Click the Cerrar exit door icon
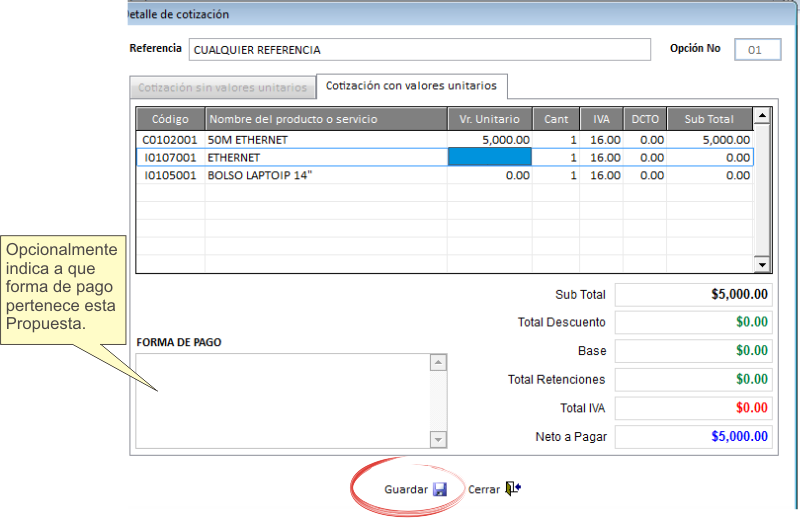Image resolution: width=800 pixels, height=518 pixels. click(x=512, y=488)
